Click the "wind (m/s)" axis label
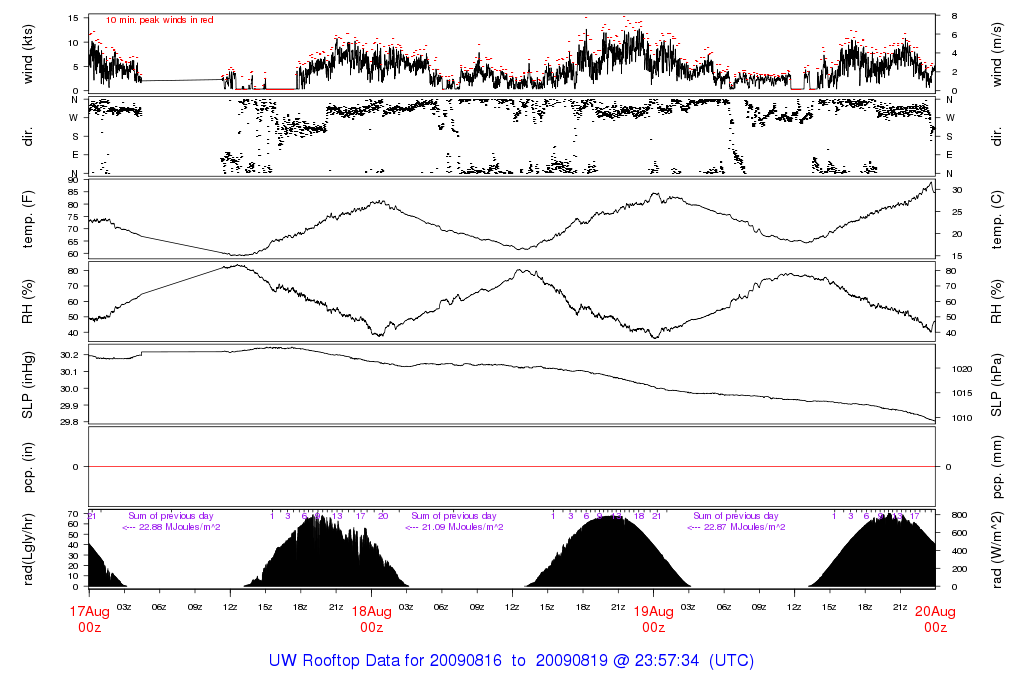Viewport: 1024px width, 700px height. (x=996, y=54)
